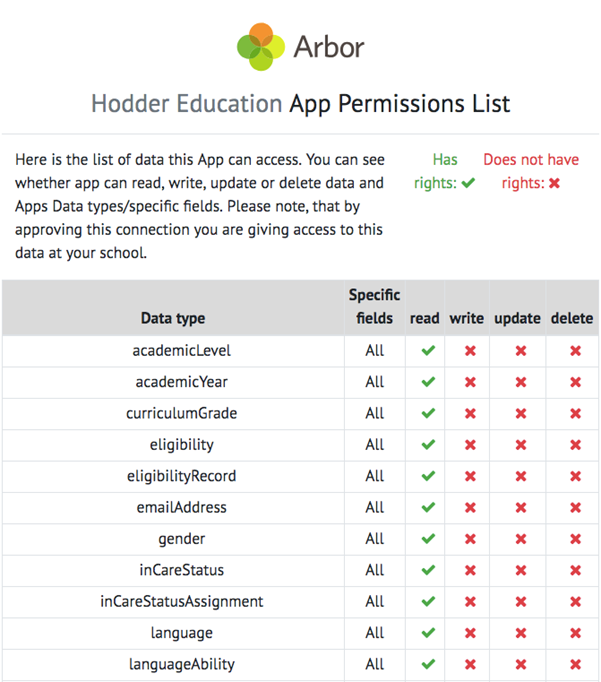The width and height of the screenshot is (601, 682).
Task: Click the green check for language read
Action: (x=428, y=633)
